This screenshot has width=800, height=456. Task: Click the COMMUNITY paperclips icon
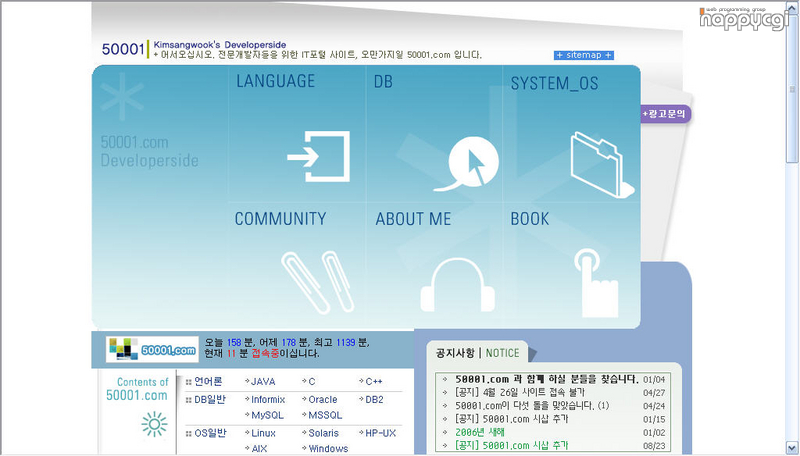(x=317, y=282)
